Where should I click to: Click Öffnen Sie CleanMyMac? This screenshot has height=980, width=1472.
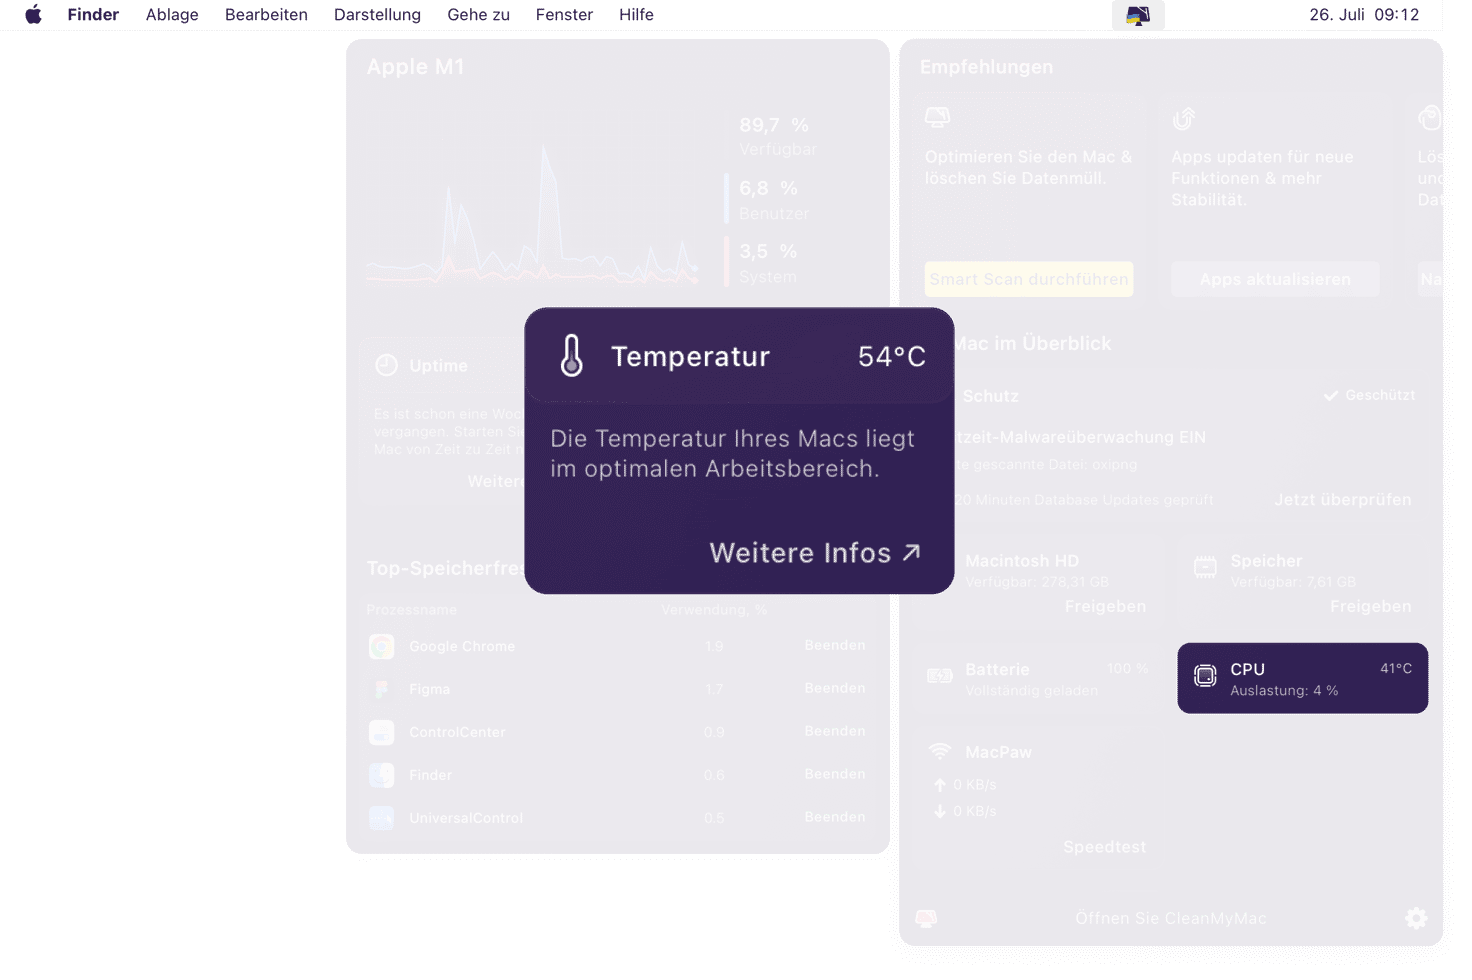point(1171,918)
